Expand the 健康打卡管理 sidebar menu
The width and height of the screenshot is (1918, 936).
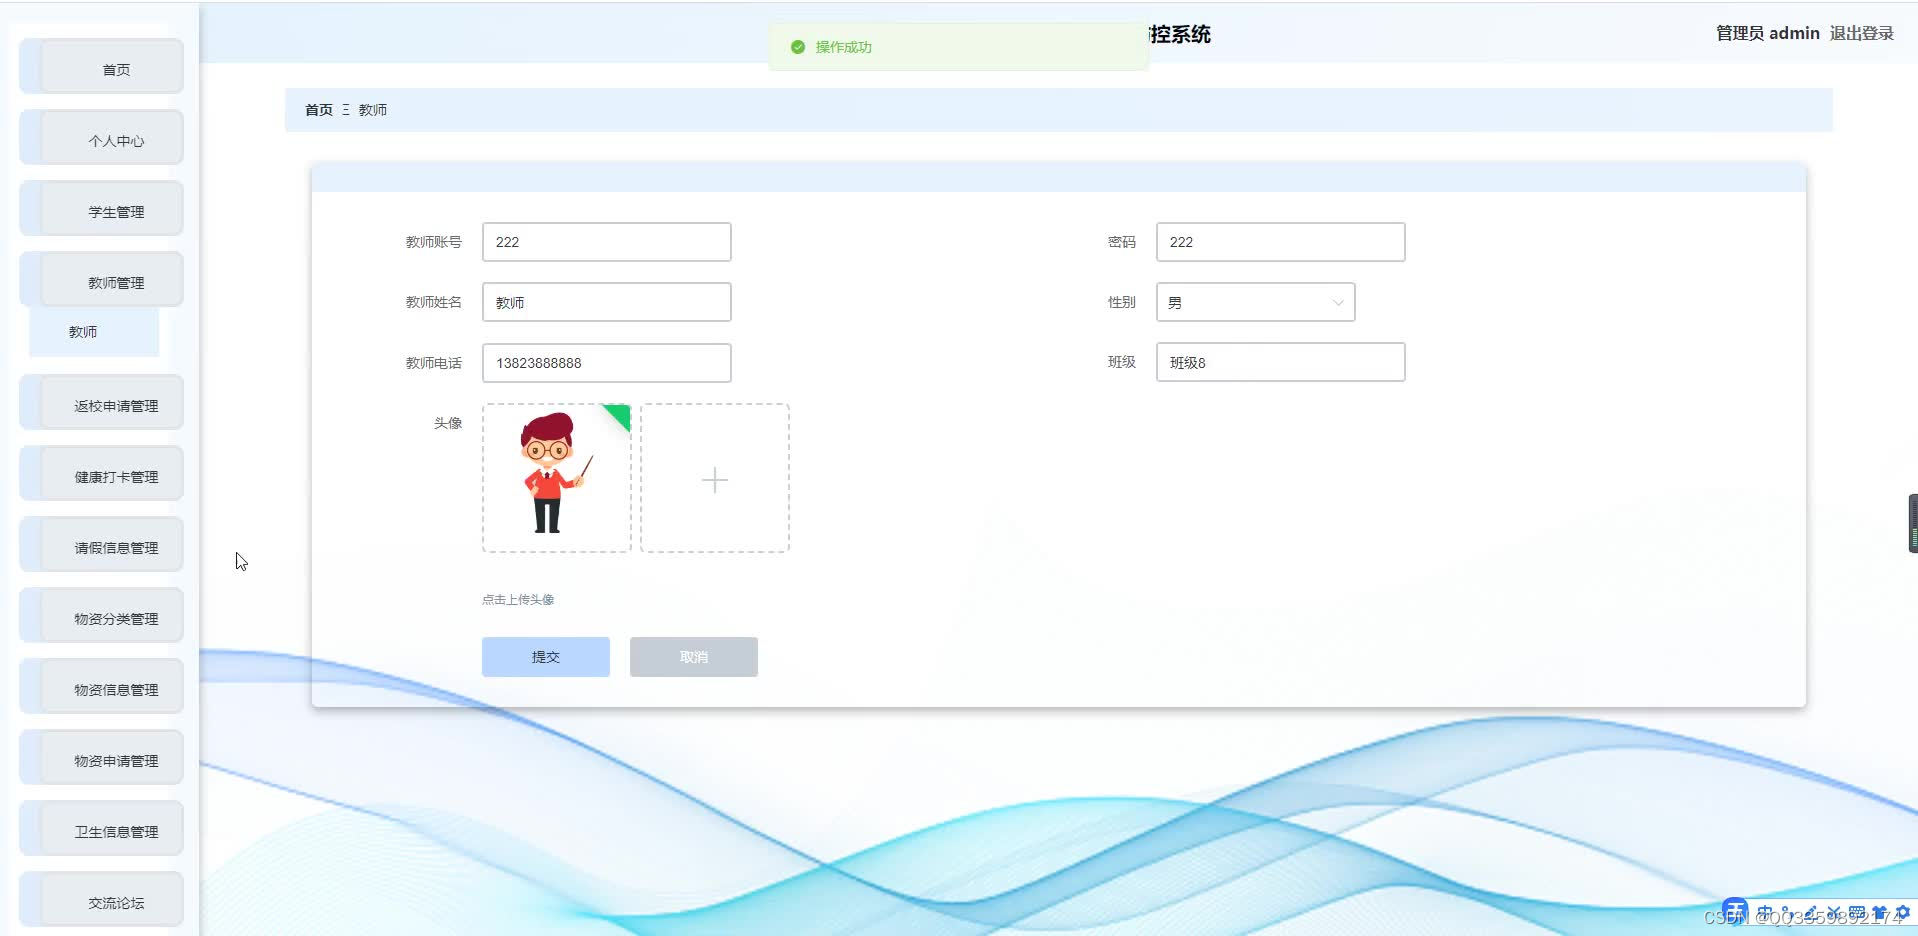(x=102, y=474)
